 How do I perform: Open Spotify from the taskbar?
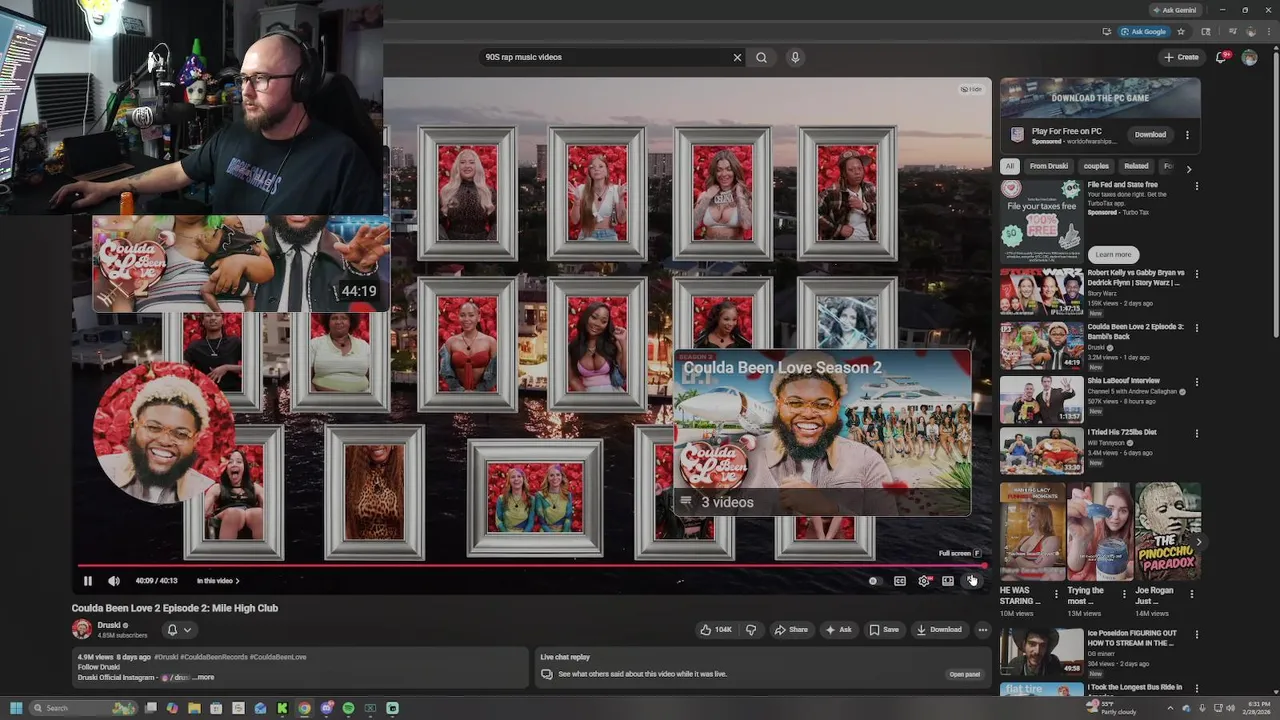point(348,708)
